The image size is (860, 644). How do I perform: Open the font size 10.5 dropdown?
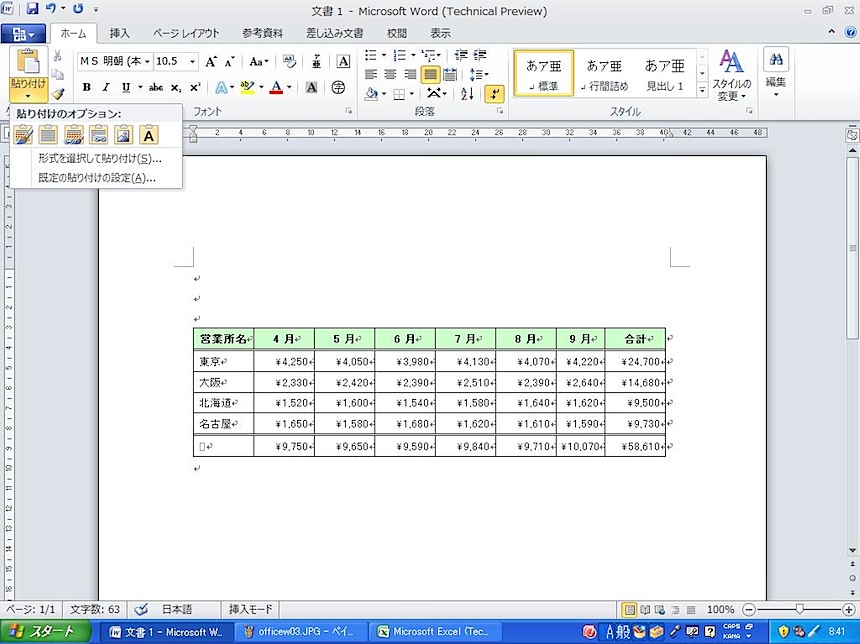click(193, 61)
